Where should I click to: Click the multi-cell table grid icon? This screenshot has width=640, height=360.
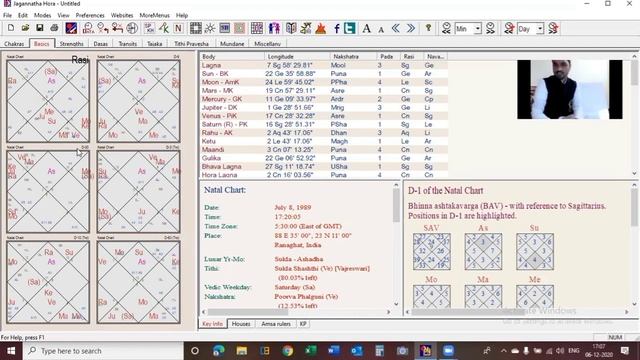257,28
